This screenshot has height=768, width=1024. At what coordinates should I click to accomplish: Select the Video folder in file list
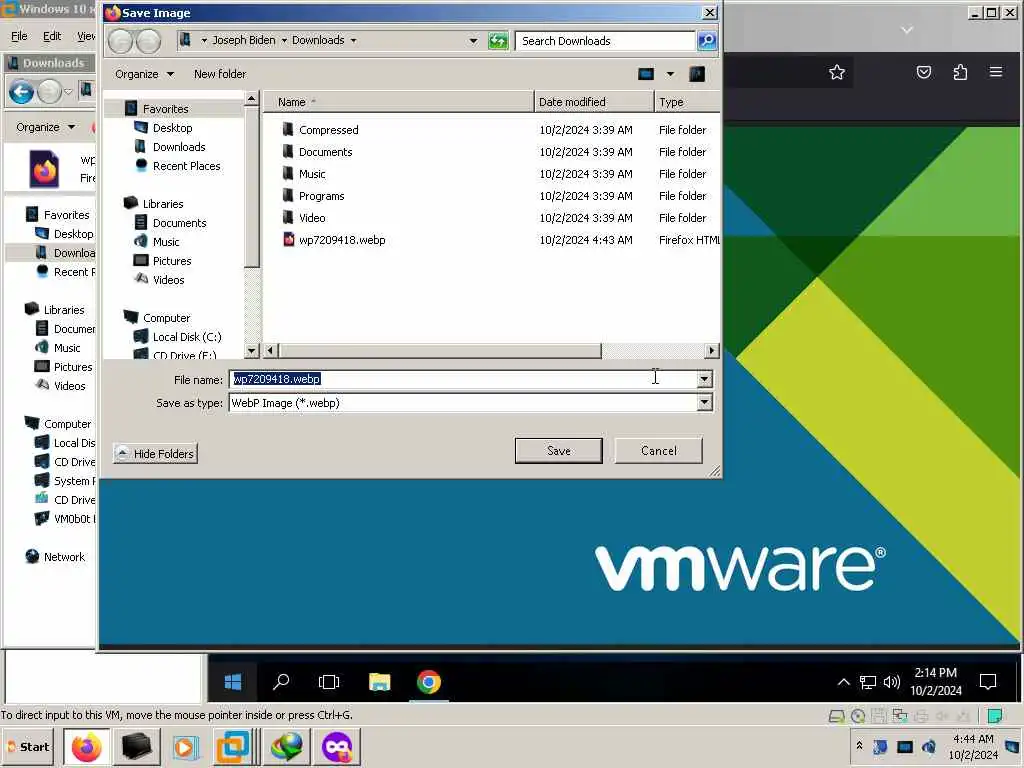coord(312,218)
